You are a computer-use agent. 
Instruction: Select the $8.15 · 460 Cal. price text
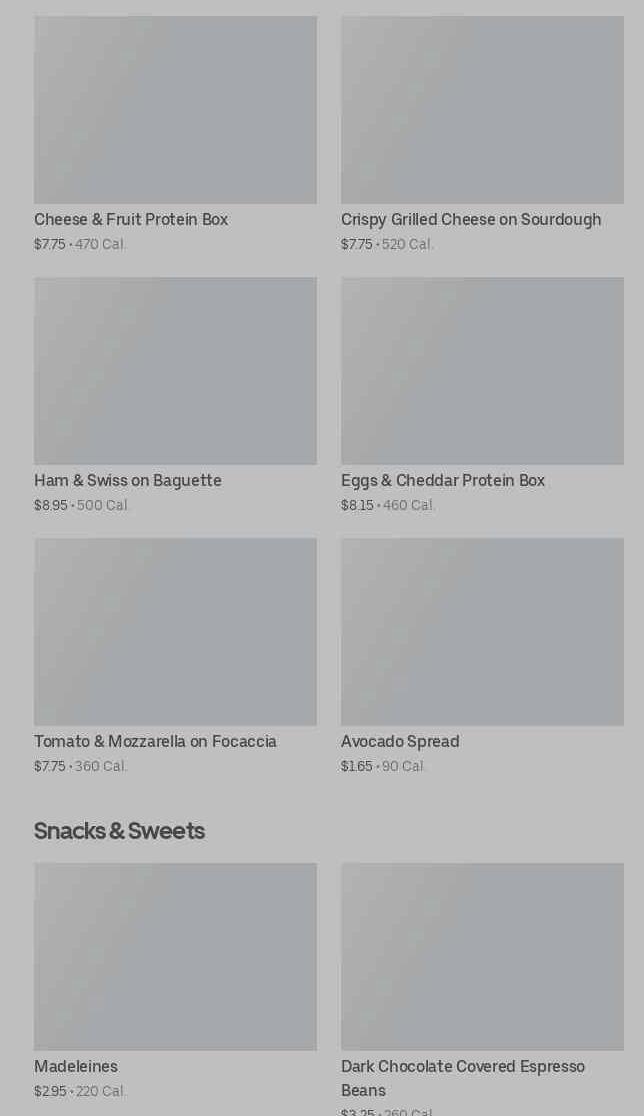[388, 506]
